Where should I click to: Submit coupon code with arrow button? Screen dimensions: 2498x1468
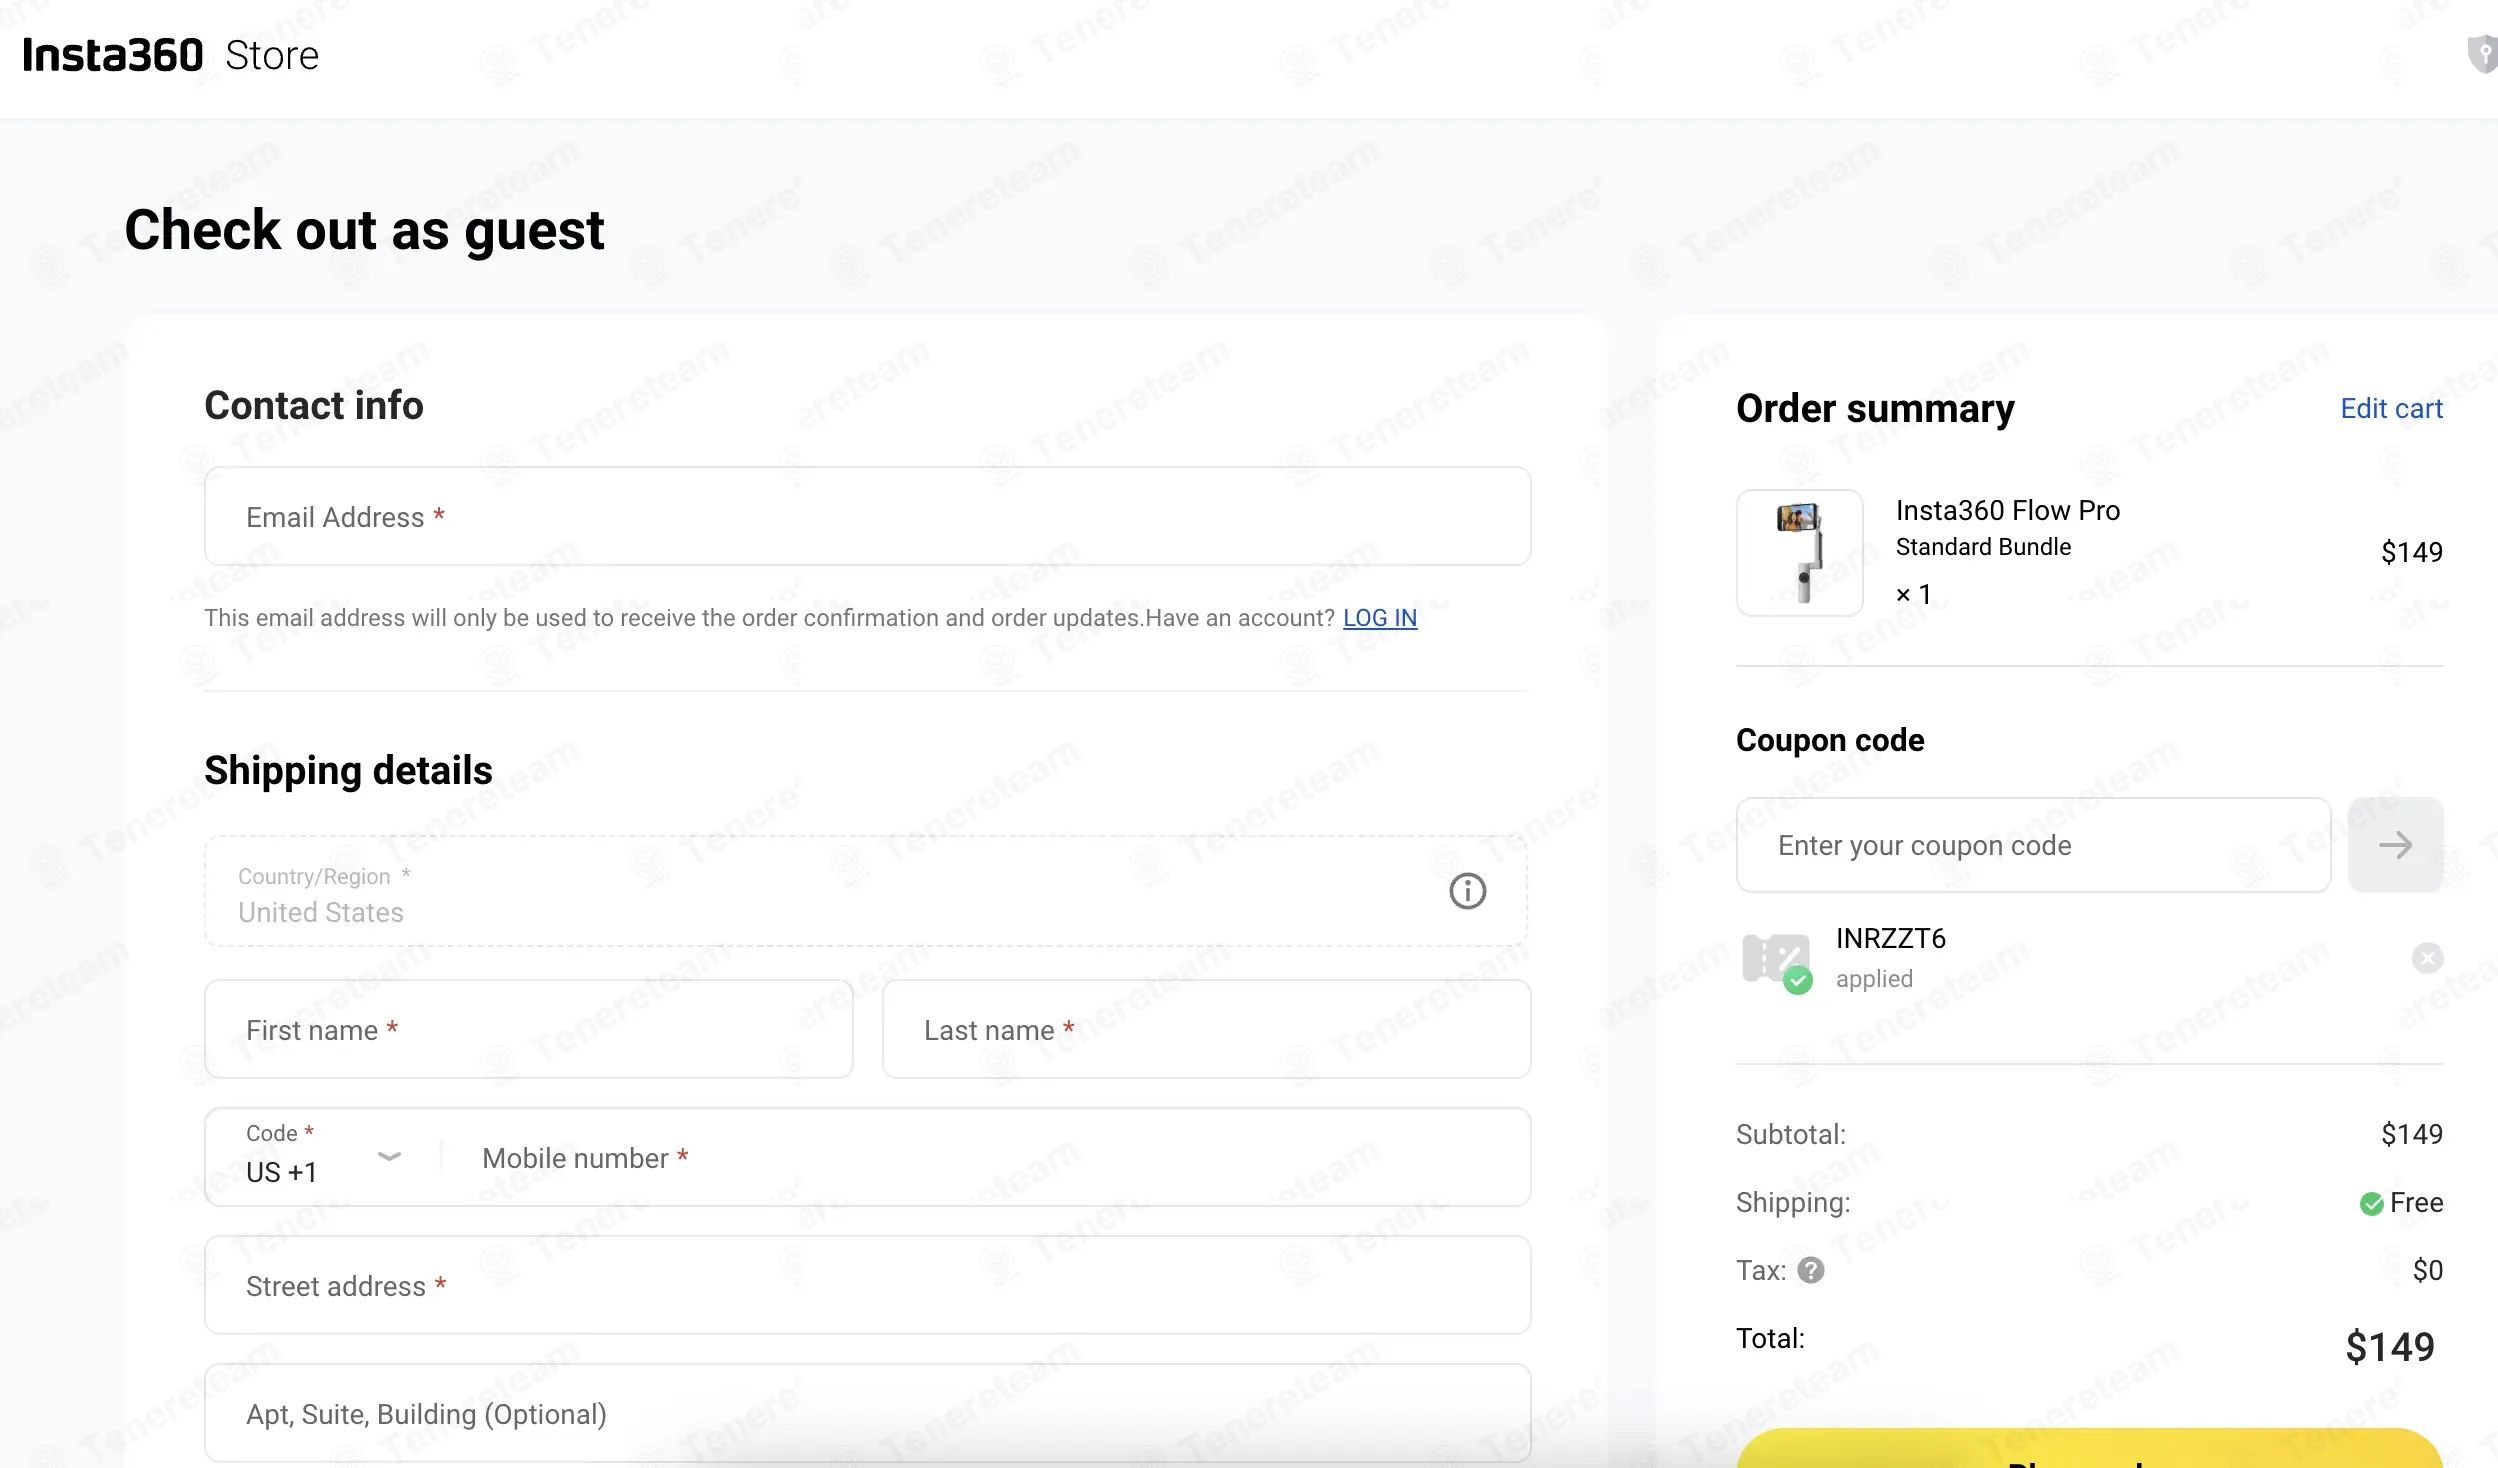(2395, 845)
